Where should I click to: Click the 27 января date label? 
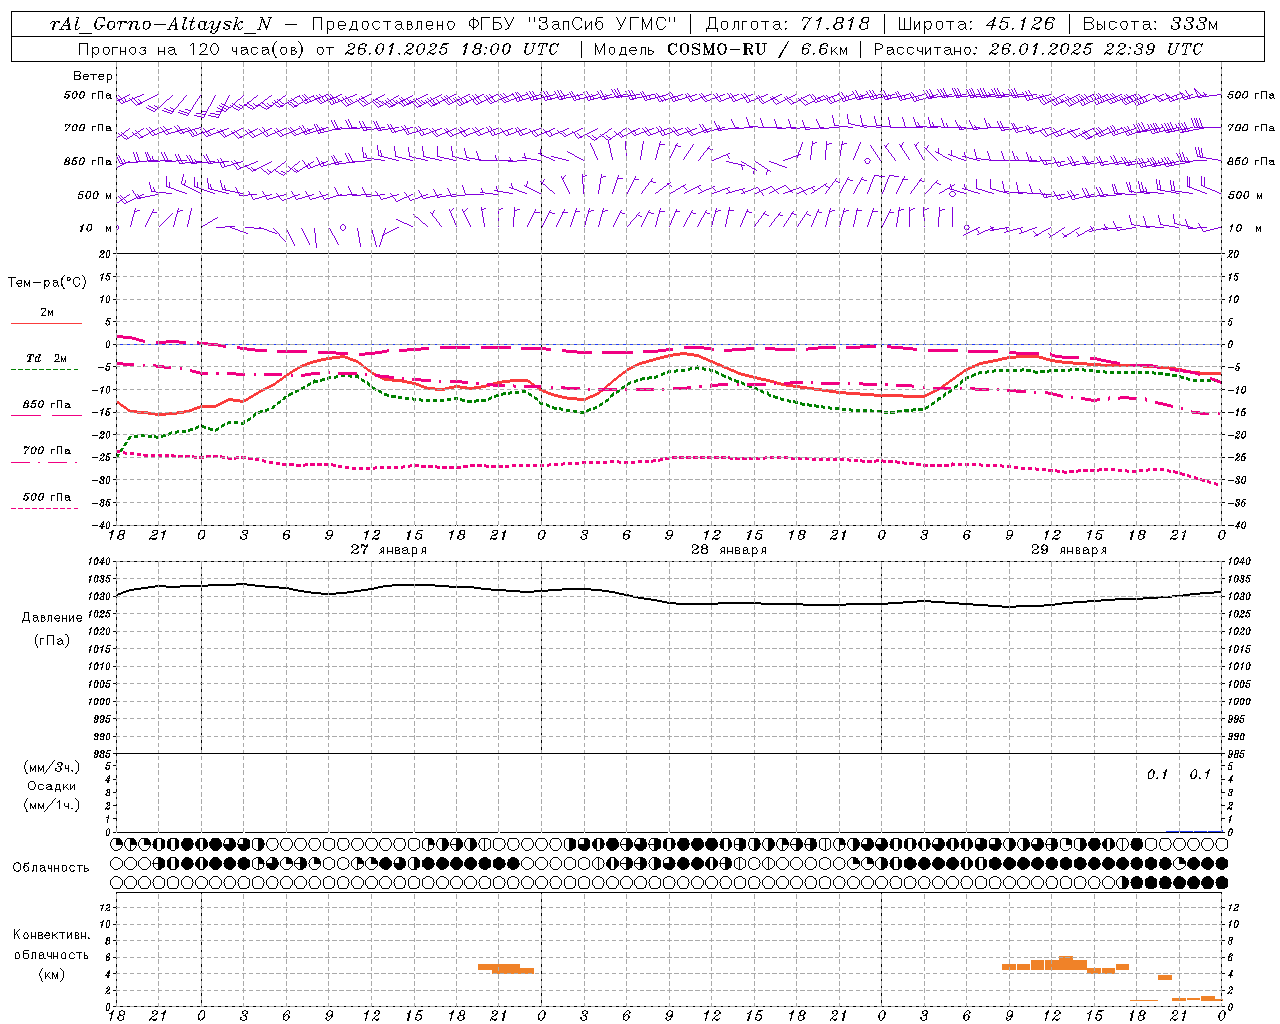pyautogui.click(x=388, y=550)
